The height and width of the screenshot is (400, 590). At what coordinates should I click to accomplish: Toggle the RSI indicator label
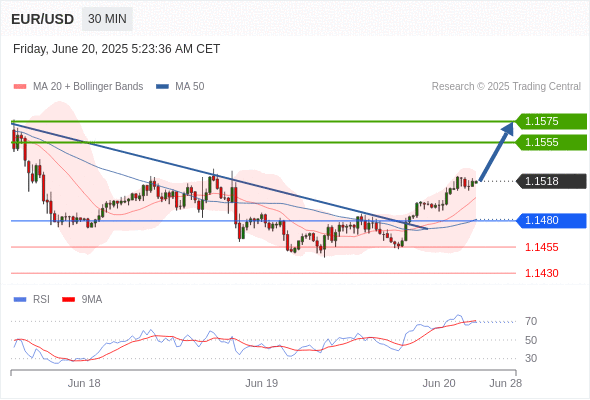point(41,300)
